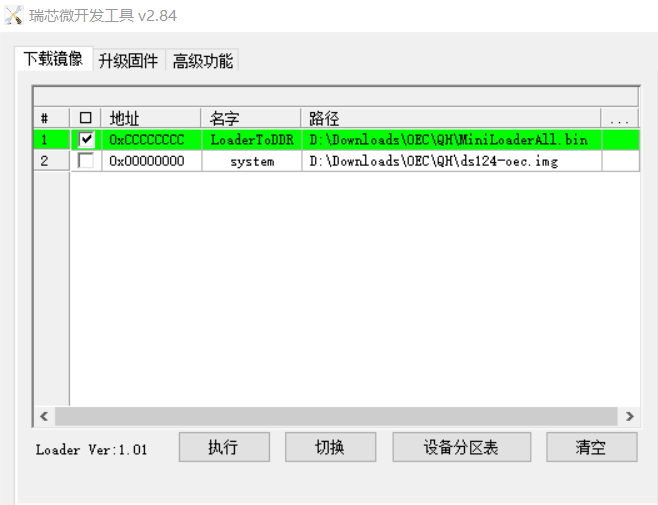Toggle the select-all checkbox in table header
Image resolution: width=658 pixels, height=505 pixels.
pos(85,119)
